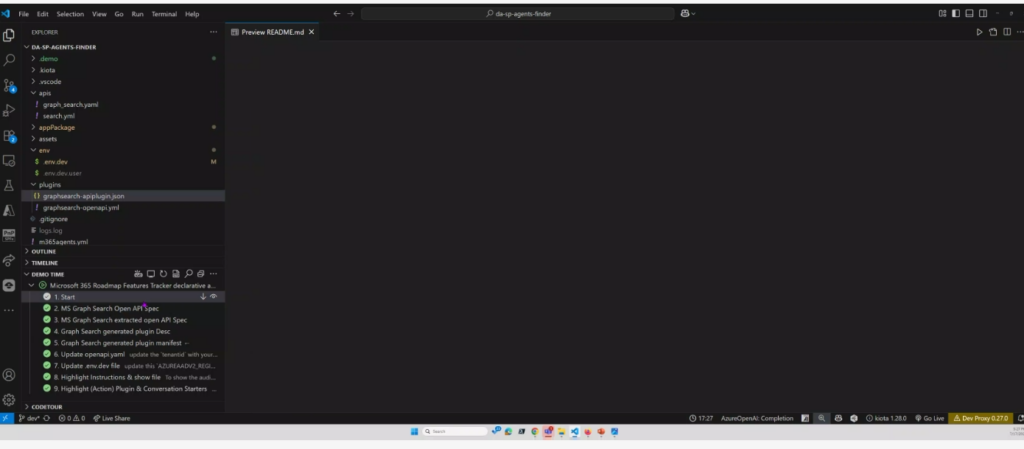Open Copilot chat icon in title bar
Image resolution: width=1024 pixels, height=449 pixels.
684,13
